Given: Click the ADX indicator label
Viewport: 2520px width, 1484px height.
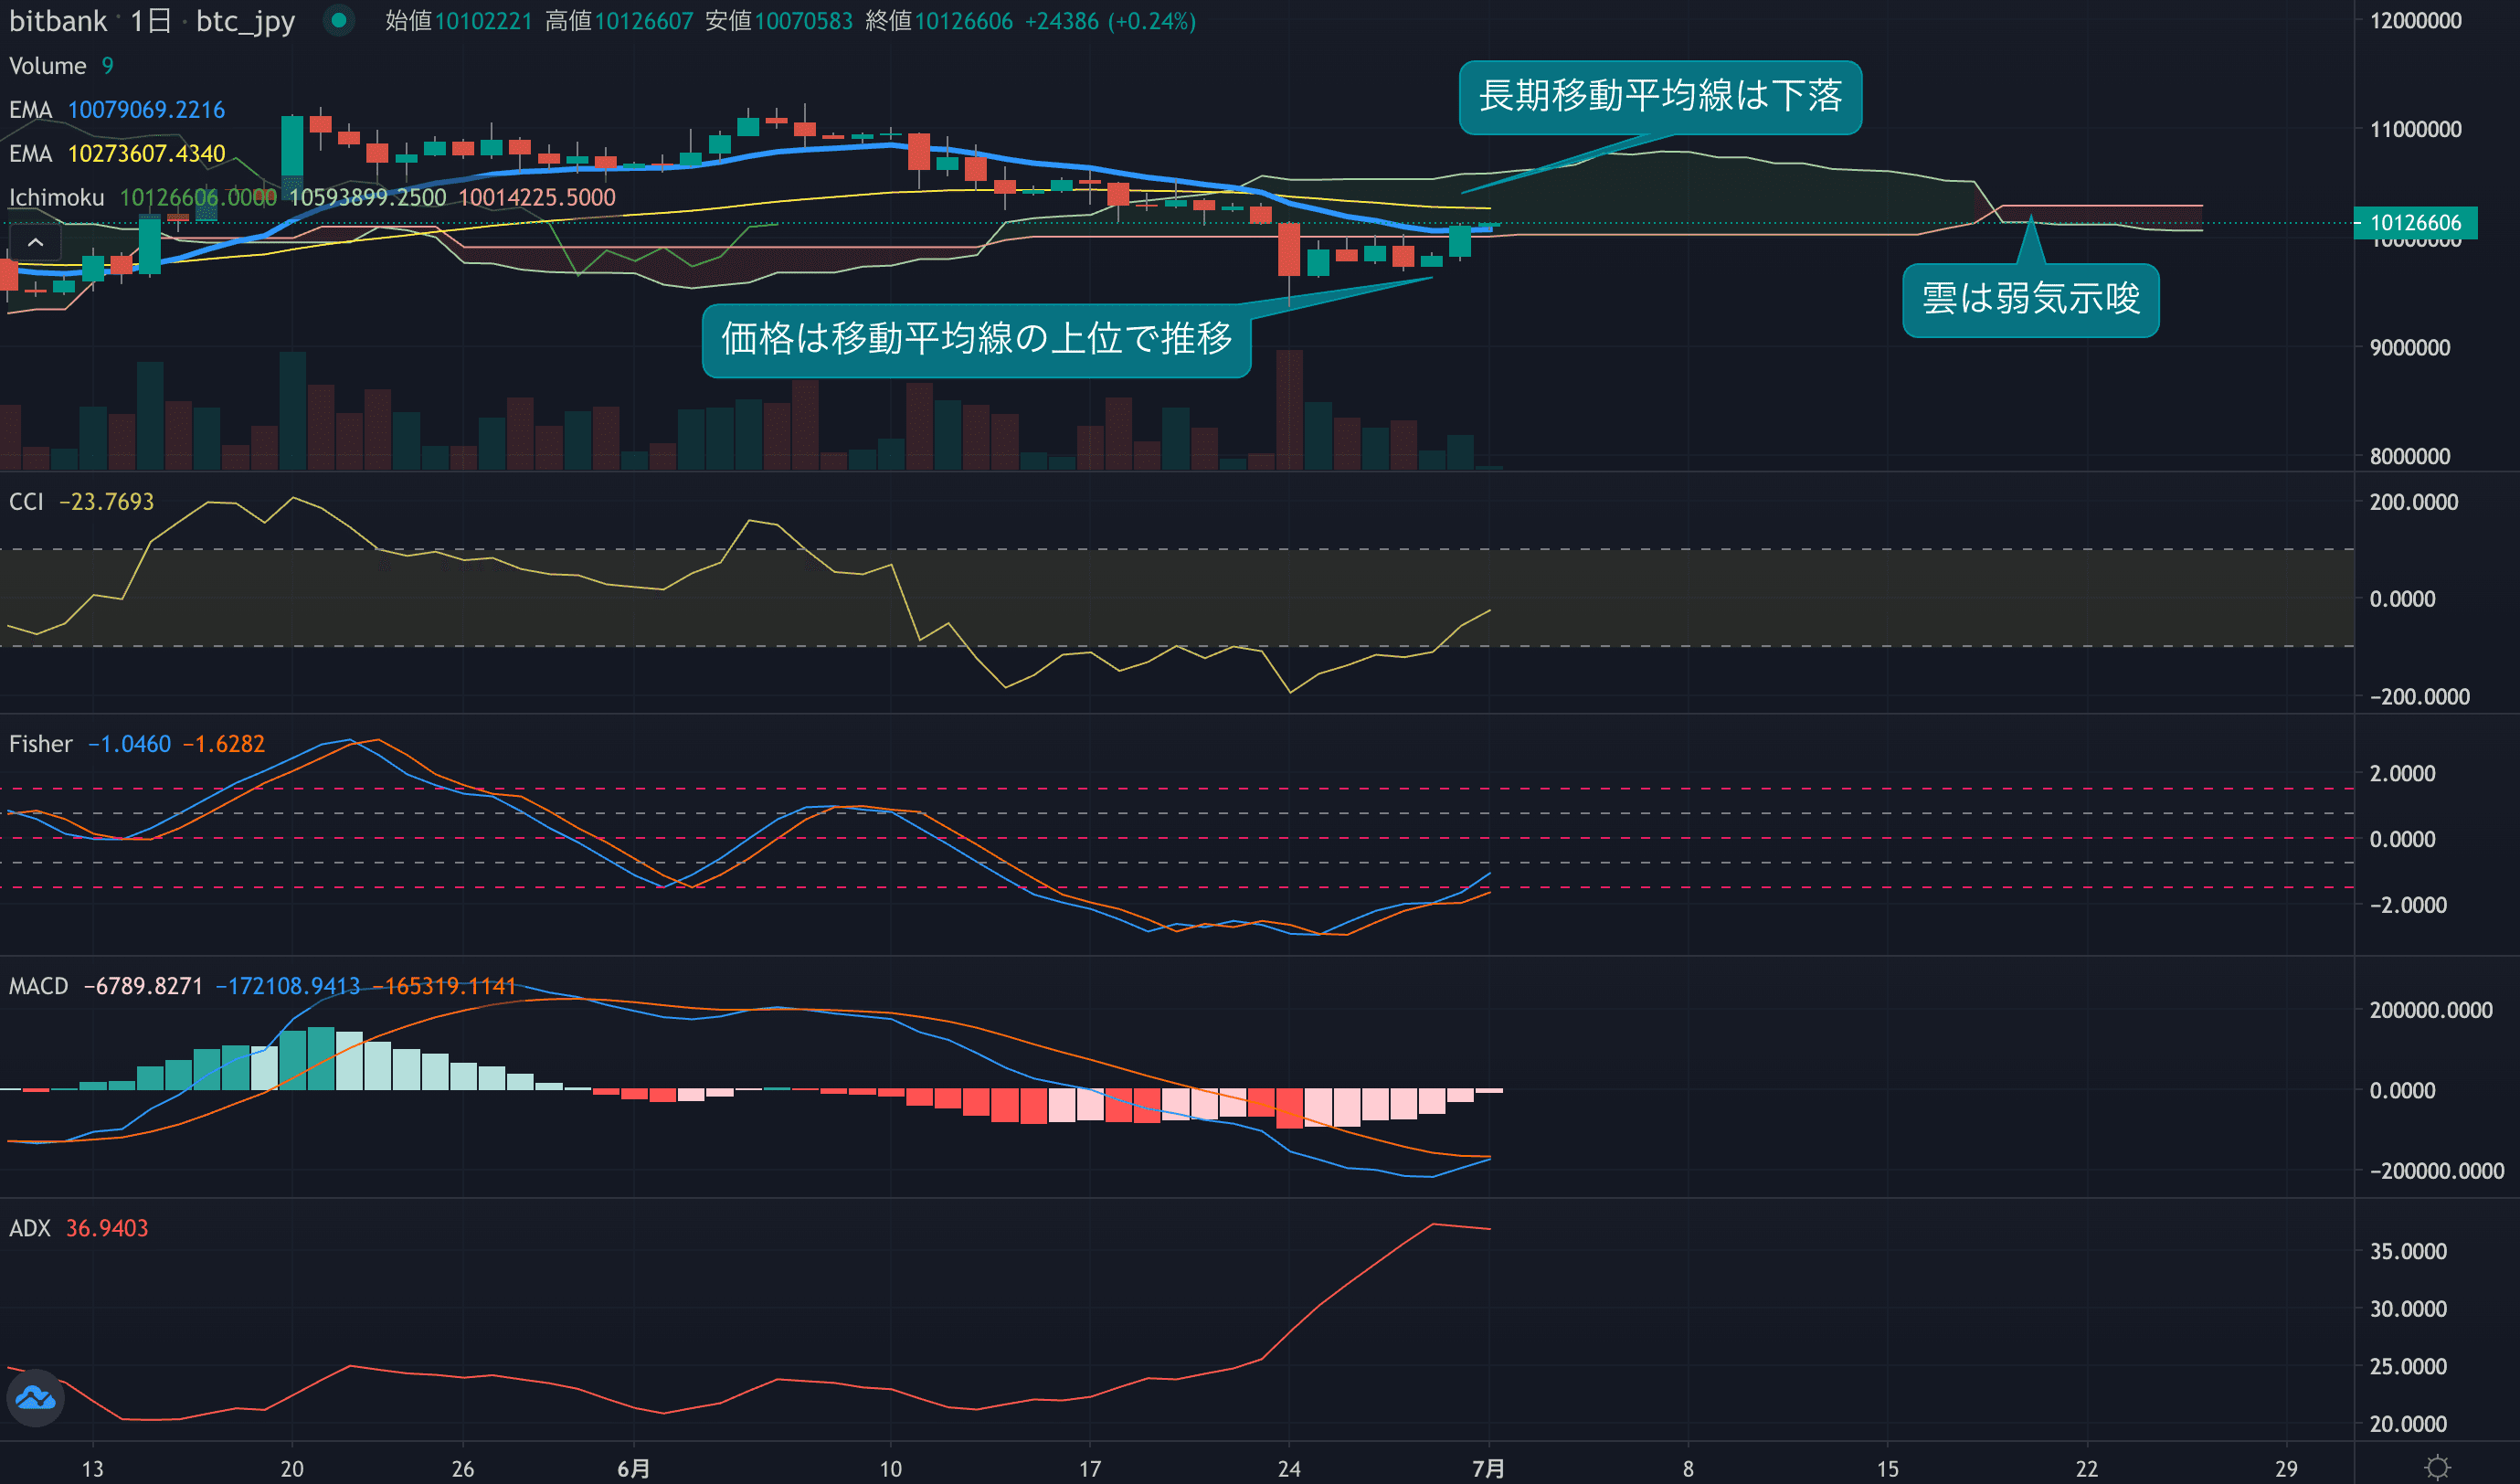Looking at the screenshot, I should (29, 1228).
